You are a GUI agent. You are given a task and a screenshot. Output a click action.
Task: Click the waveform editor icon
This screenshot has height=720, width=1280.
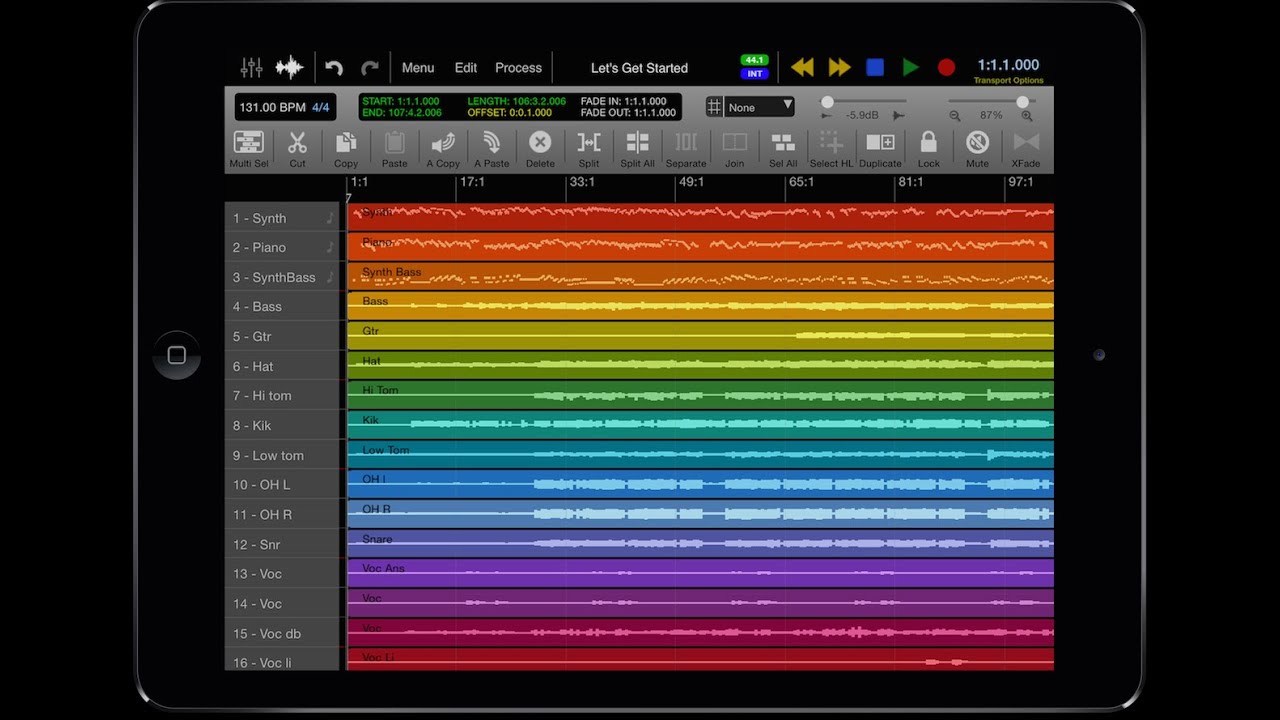(x=289, y=66)
